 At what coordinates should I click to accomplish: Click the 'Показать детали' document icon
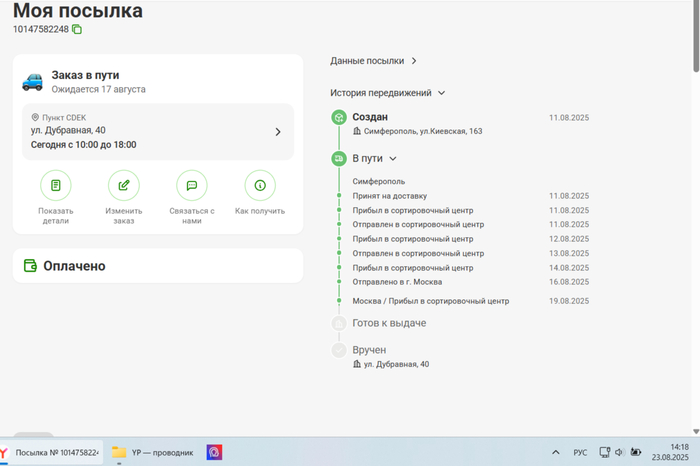coord(56,186)
